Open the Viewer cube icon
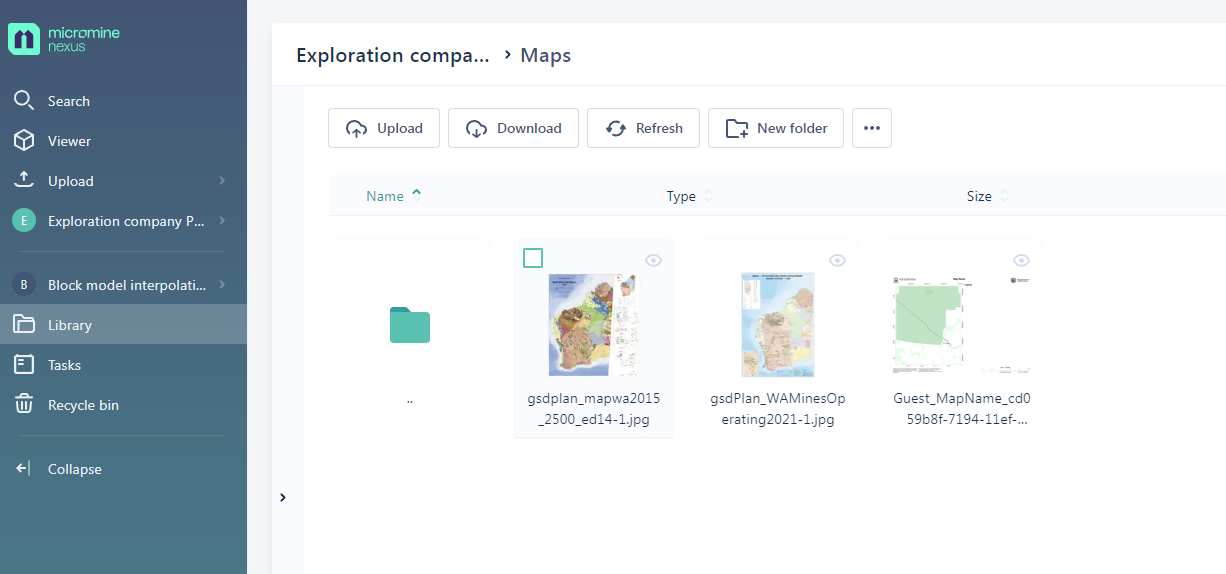Viewport: 1226px width, 574px height. (x=24, y=141)
